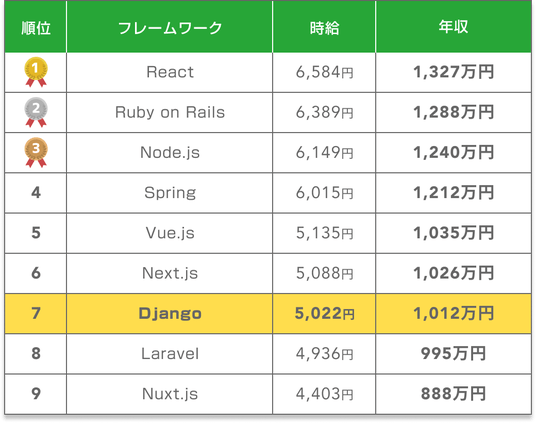This screenshot has height=423, width=536.
Task: Select the 年収 column header
Action: coord(453,27)
